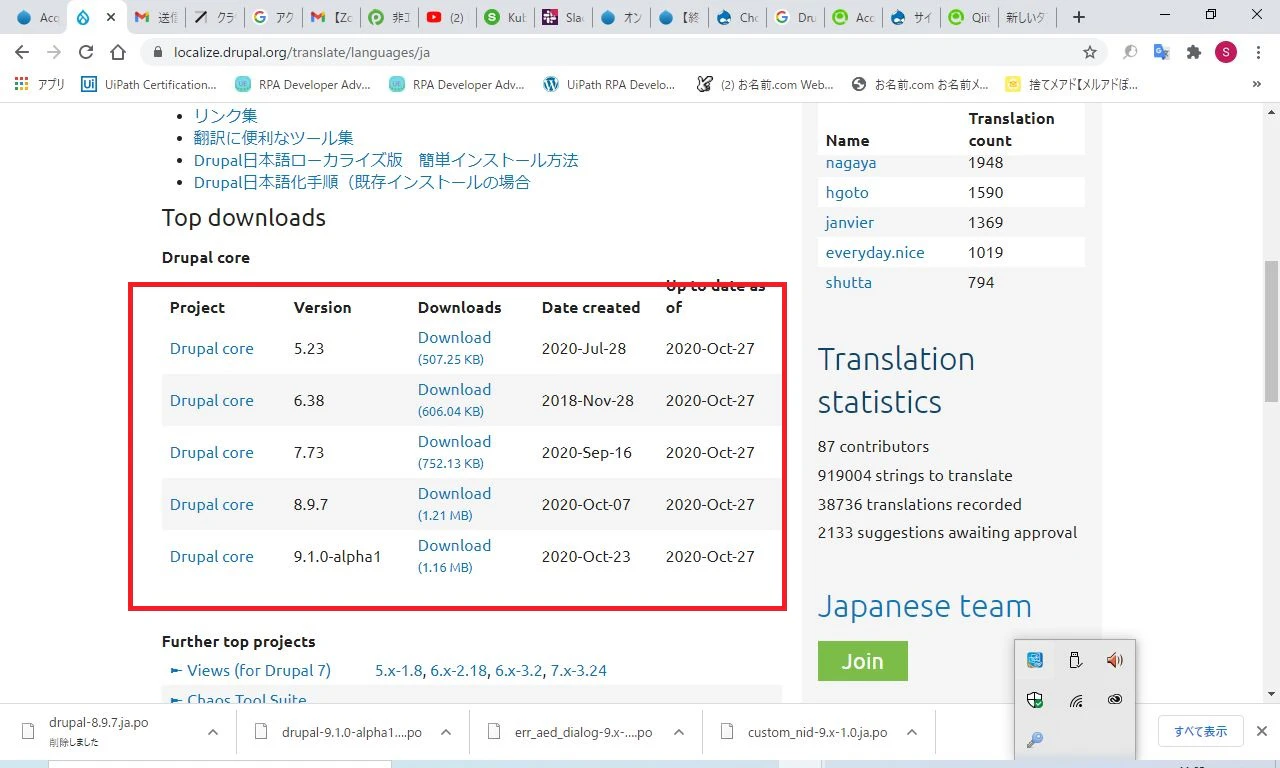This screenshot has width=1280, height=768.
Task: Click the scrollbar down arrow
Action: click(1271, 694)
